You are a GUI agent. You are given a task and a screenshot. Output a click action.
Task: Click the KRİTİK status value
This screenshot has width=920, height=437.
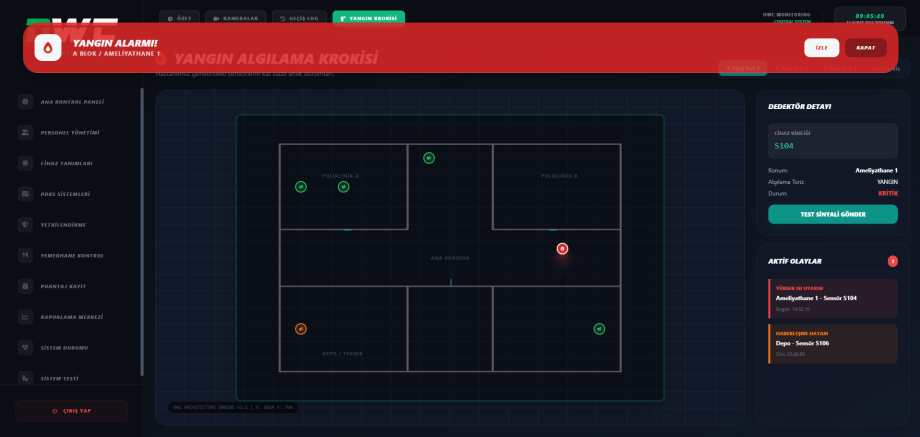[888, 193]
